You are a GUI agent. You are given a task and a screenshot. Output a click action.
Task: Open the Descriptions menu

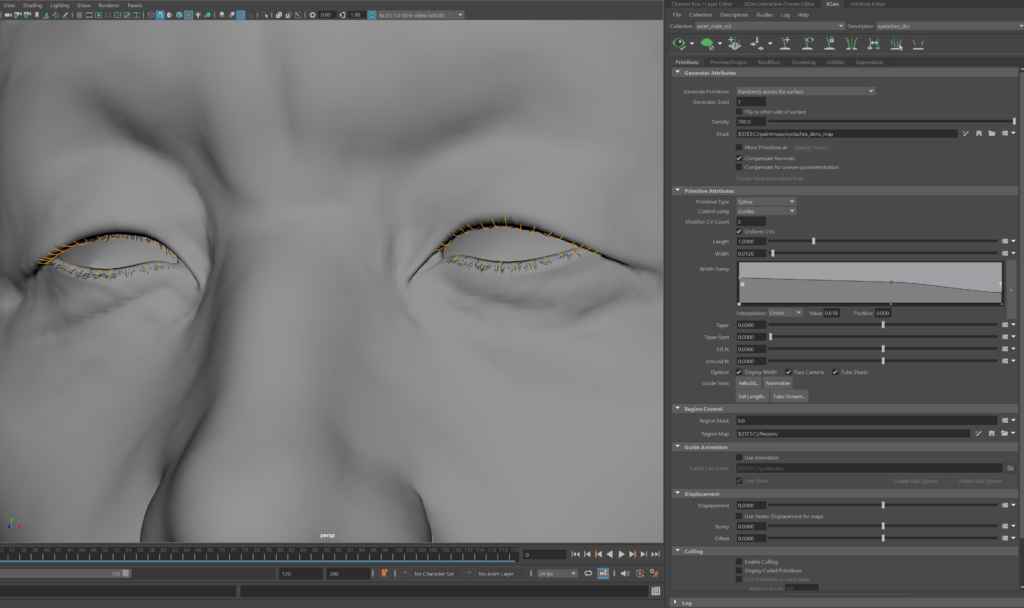pyautogui.click(x=733, y=15)
